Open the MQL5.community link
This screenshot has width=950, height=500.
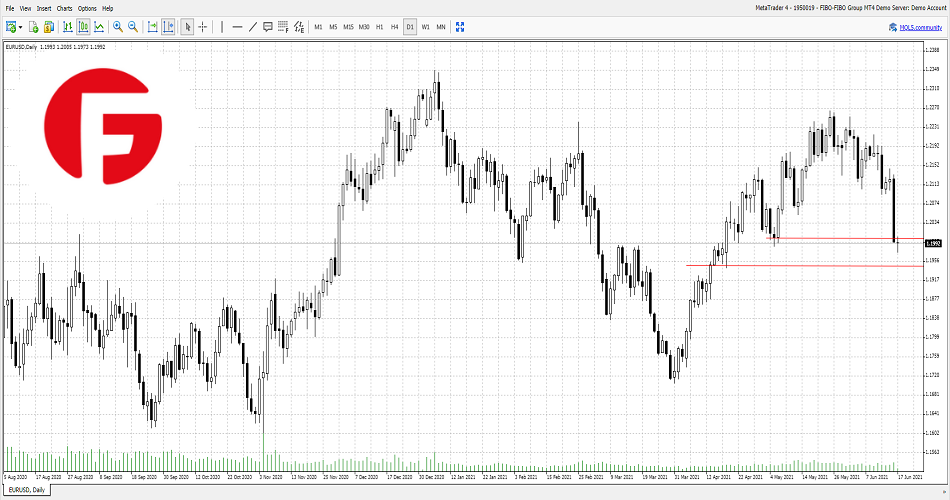pos(916,27)
